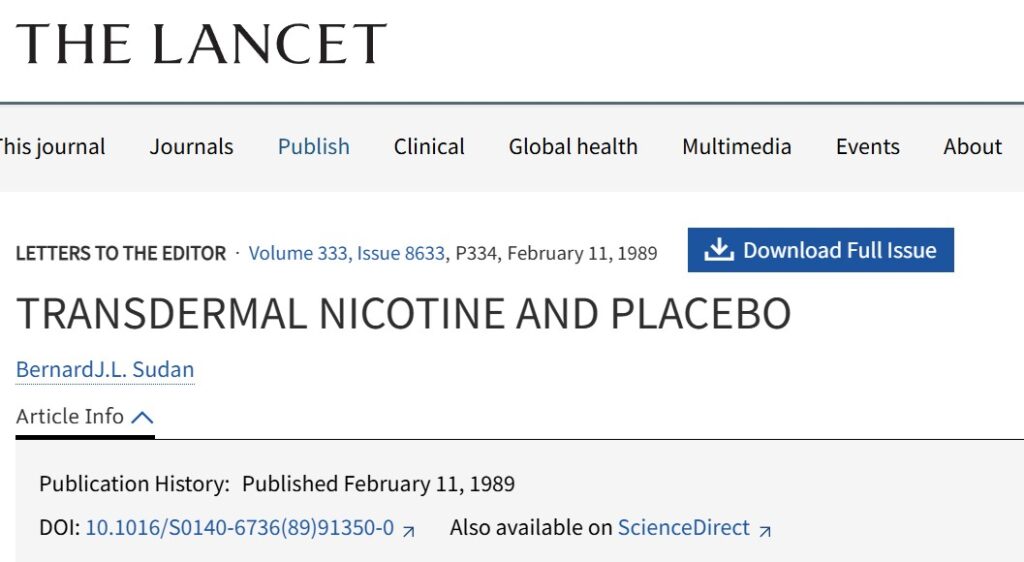Click the external link arrow after ScienceDirect
This screenshot has height=562, width=1024.
[765, 531]
